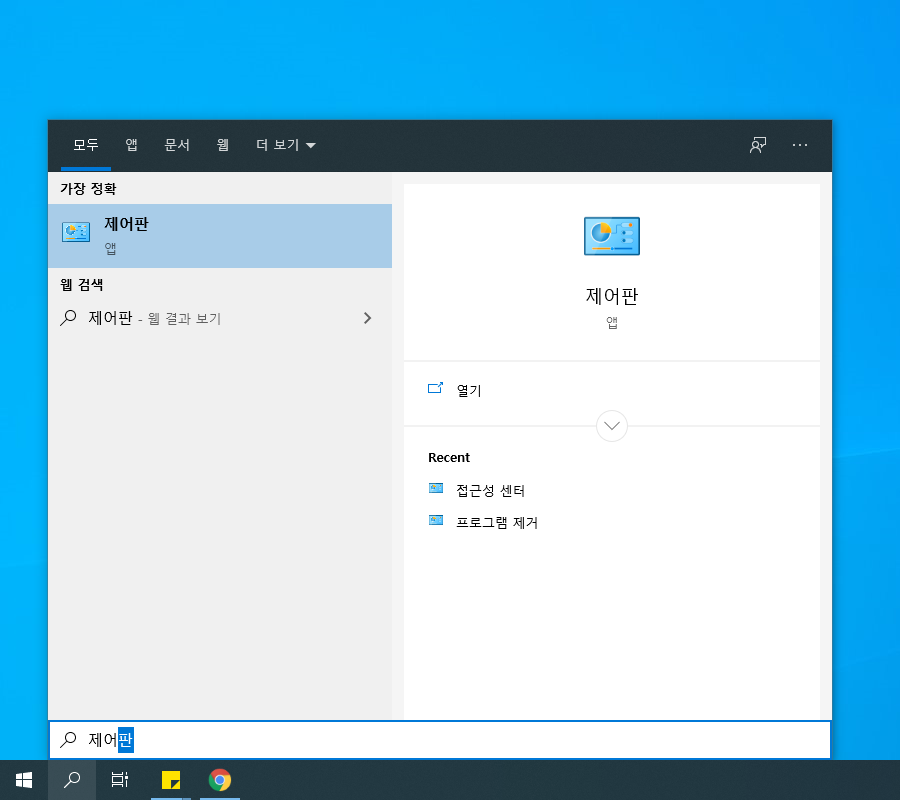Viewport: 900px width, 800px height.
Task: Select the 제어판 웹 결과 보기 search suggestion
Action: (x=220, y=318)
